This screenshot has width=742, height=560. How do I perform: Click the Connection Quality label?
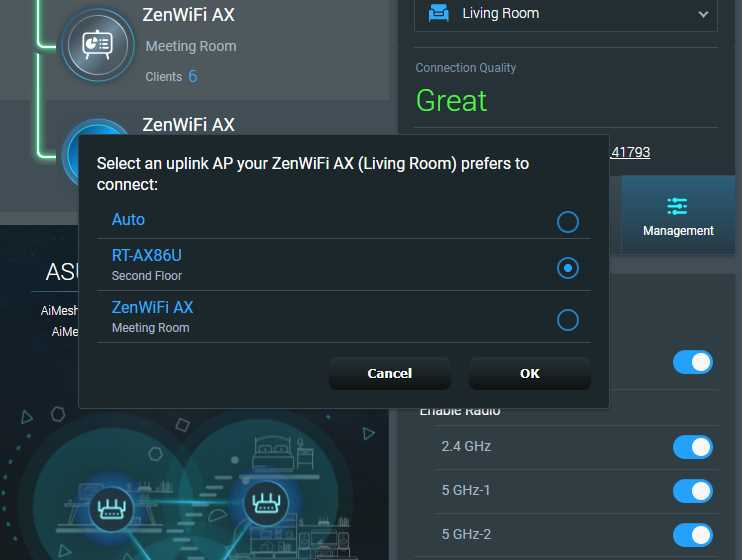click(x=466, y=68)
